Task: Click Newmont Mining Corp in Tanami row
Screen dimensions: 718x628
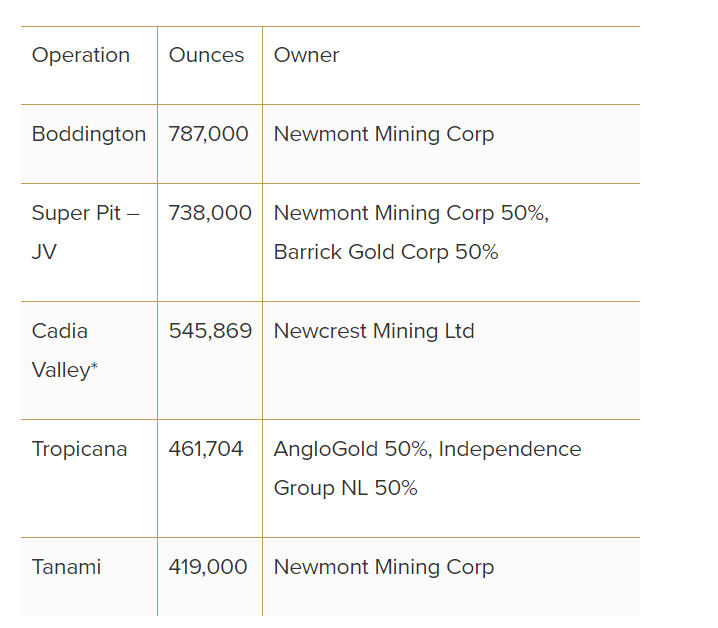Action: [x=384, y=567]
